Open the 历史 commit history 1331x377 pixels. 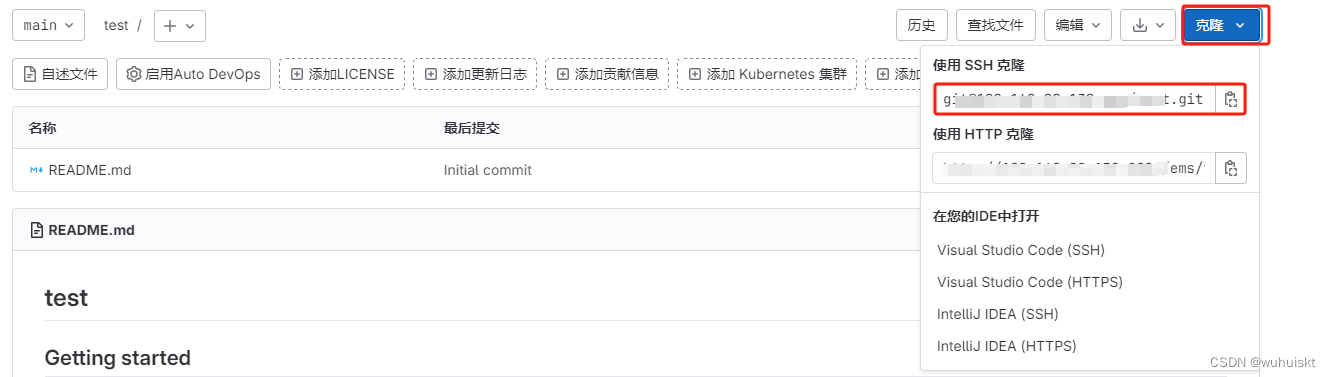(922, 26)
